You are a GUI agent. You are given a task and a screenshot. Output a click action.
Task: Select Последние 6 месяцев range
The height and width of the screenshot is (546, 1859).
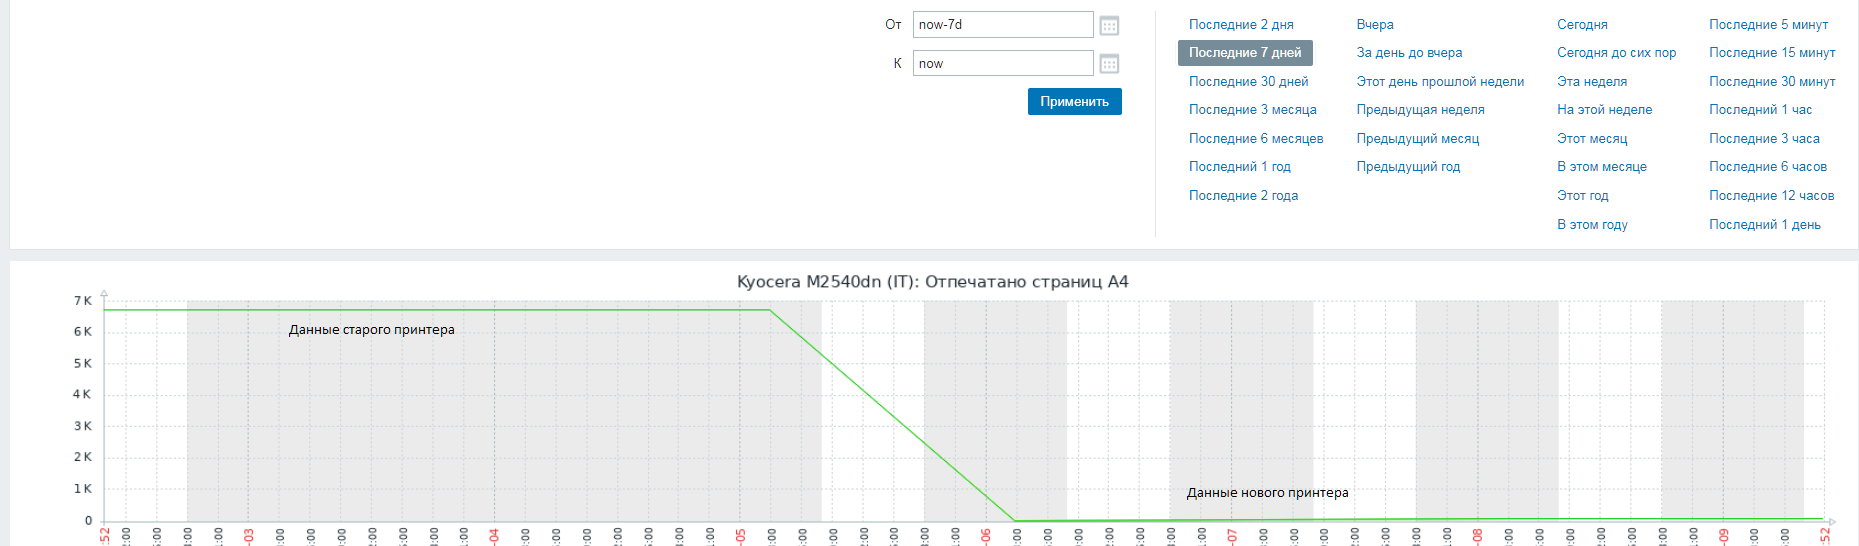click(1256, 139)
